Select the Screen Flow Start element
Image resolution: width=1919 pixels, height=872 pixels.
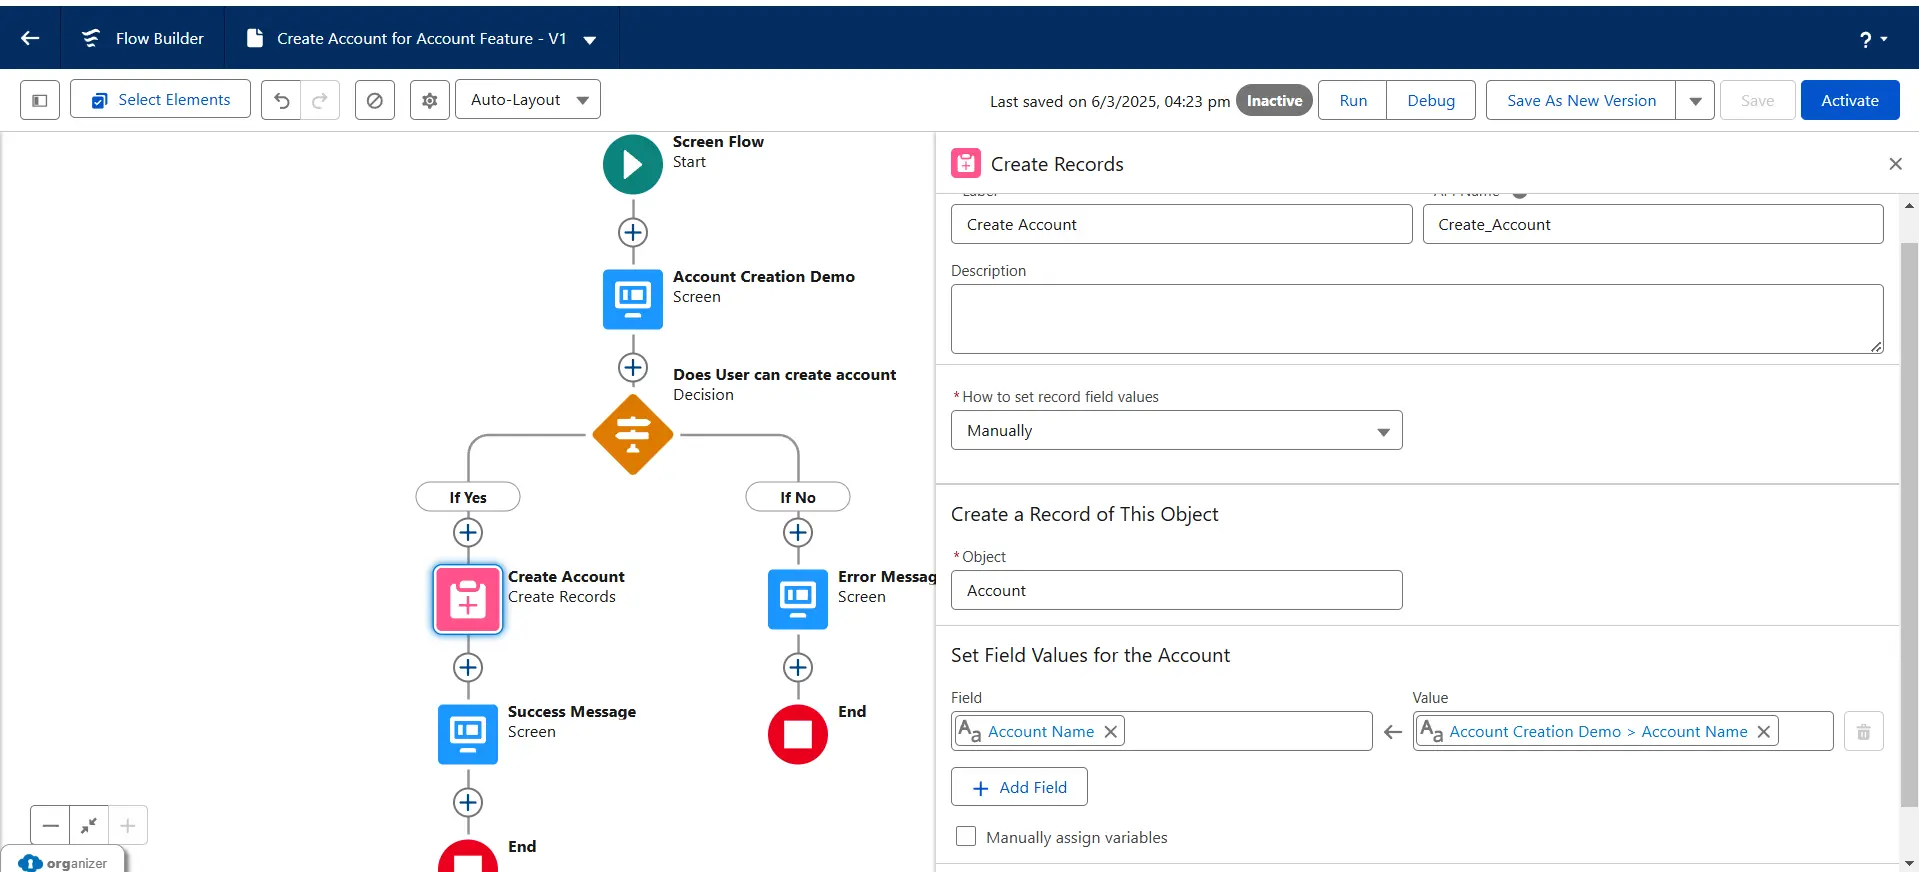633,164
